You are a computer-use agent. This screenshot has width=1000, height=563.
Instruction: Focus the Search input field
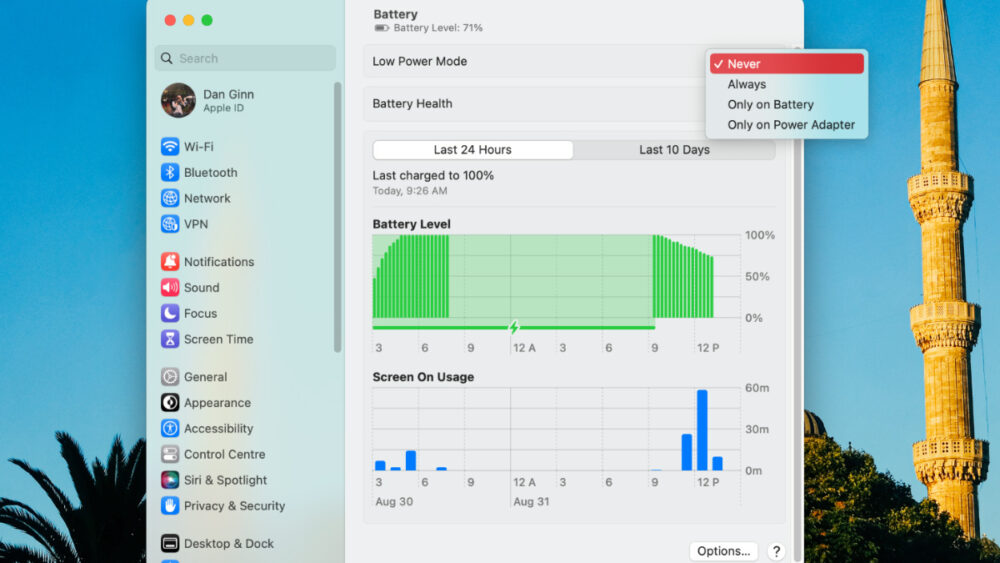pyautogui.click(x=245, y=58)
